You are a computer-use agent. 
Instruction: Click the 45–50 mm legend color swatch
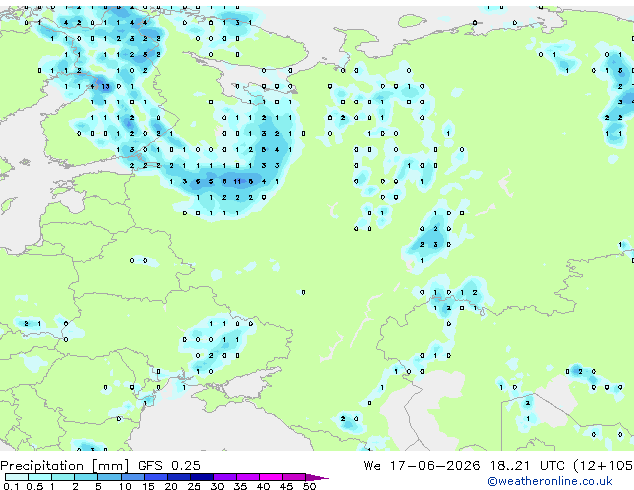[x=294, y=477]
